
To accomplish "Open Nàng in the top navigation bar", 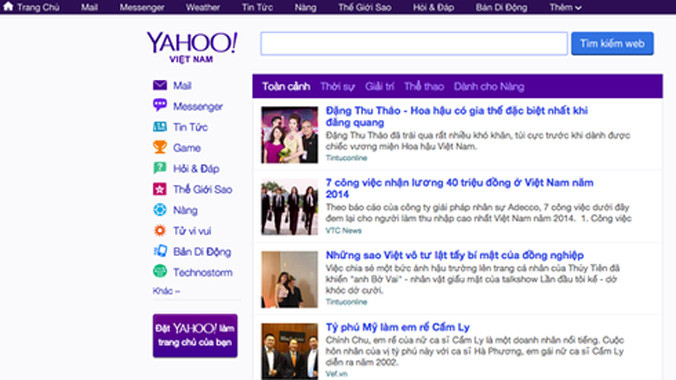I will [x=305, y=7].
